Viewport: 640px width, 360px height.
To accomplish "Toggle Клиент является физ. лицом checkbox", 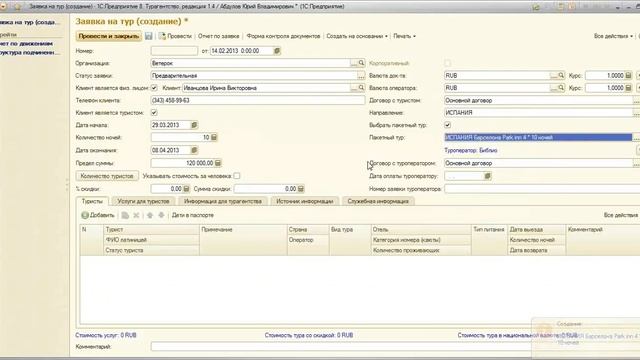I will pyautogui.click(x=154, y=88).
